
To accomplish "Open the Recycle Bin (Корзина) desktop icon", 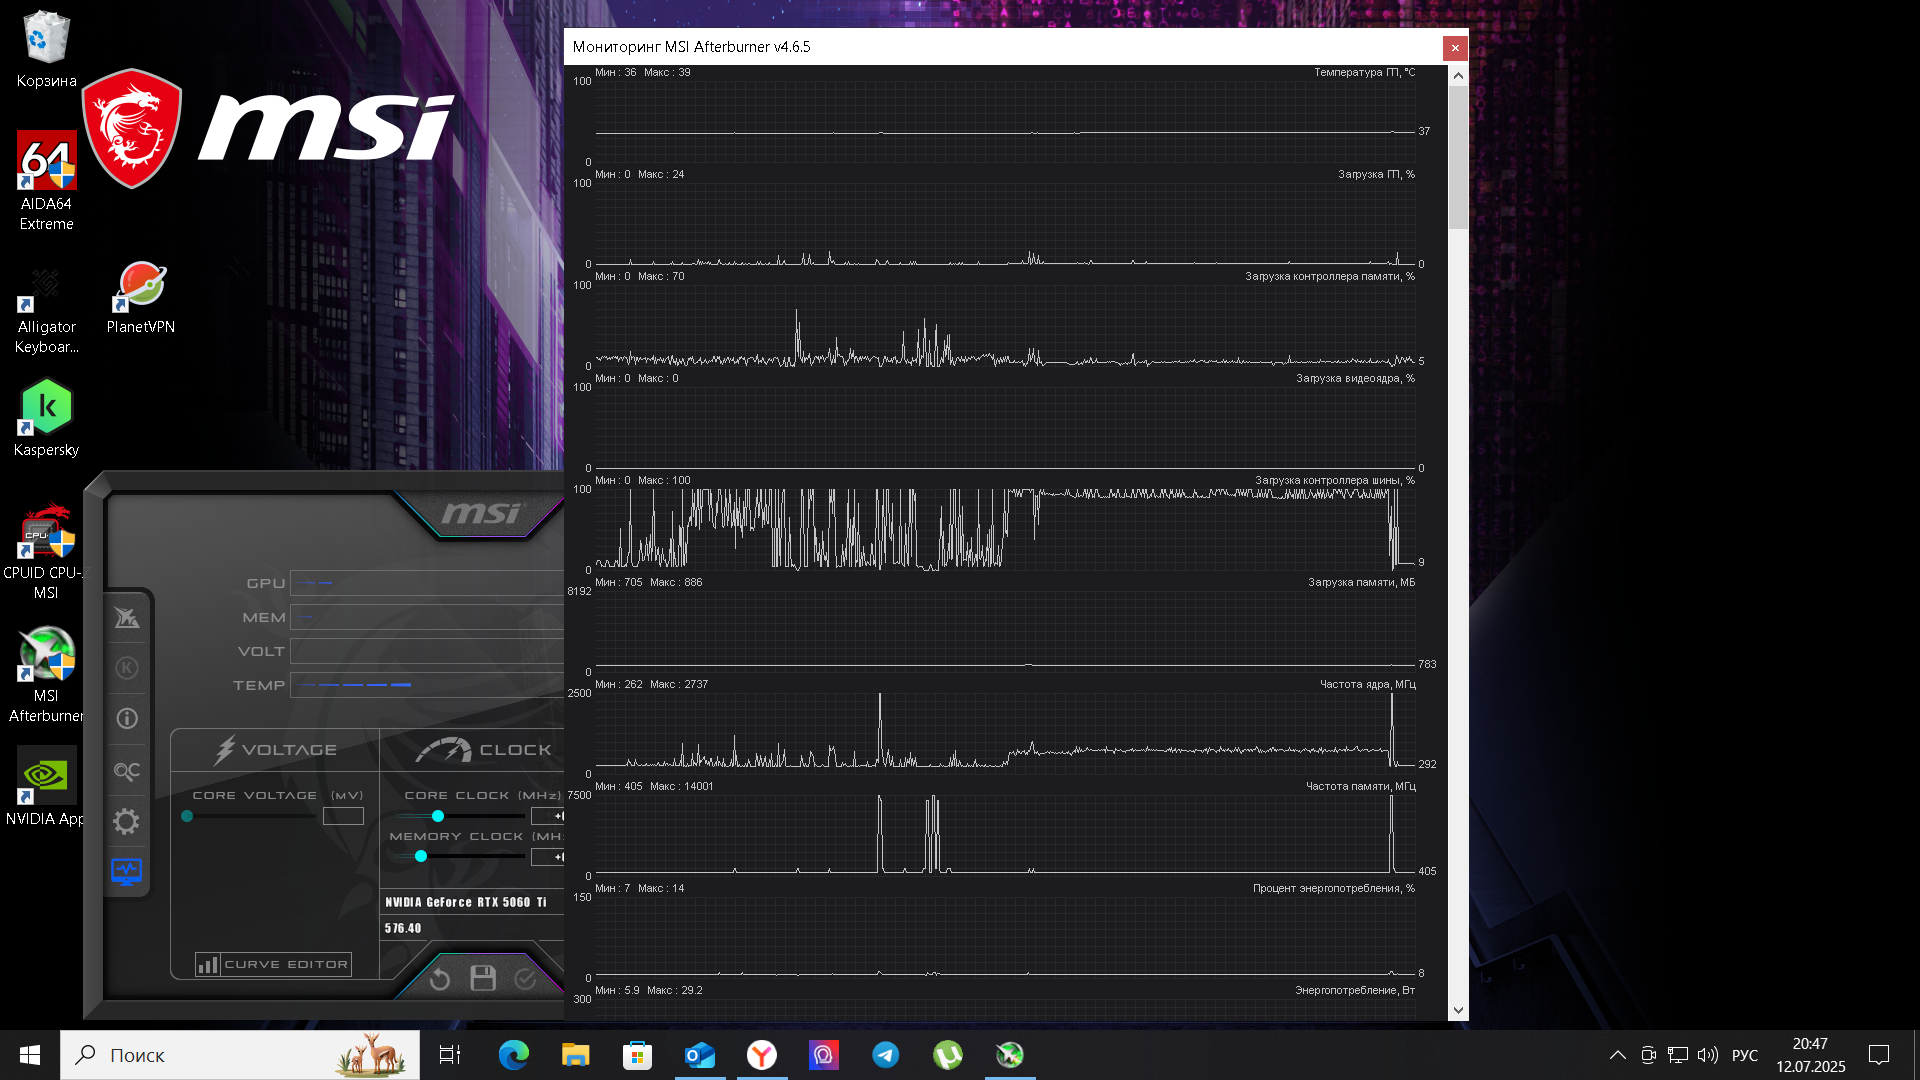I will click(x=46, y=50).
